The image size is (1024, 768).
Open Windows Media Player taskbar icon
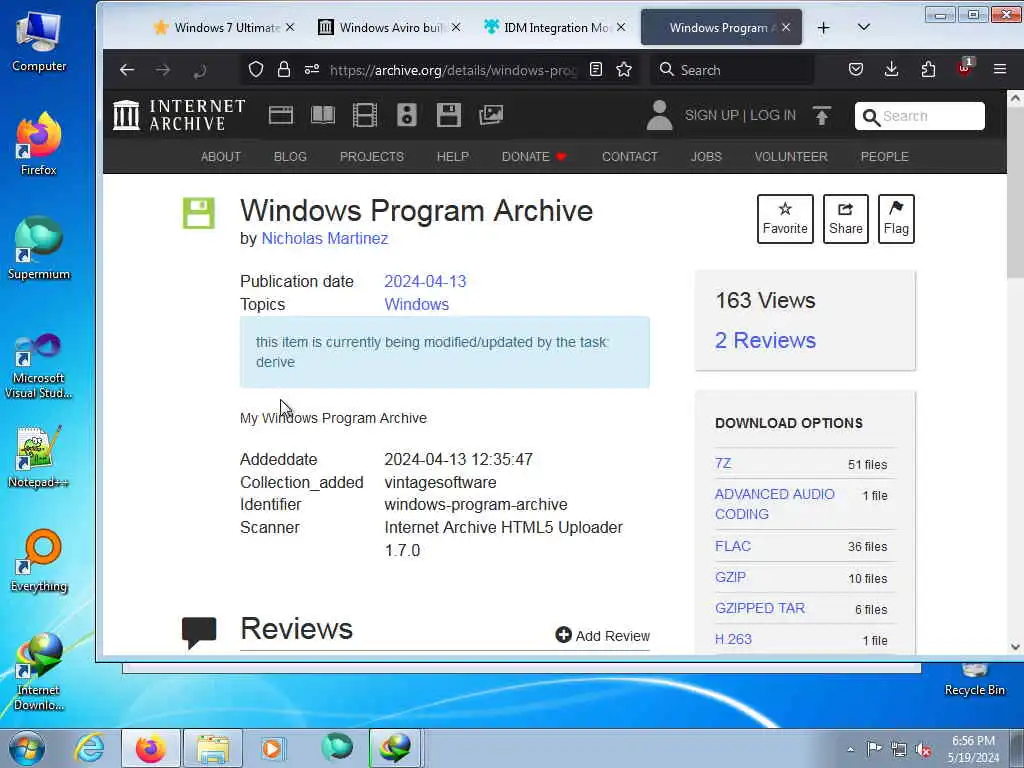[x=272, y=748]
